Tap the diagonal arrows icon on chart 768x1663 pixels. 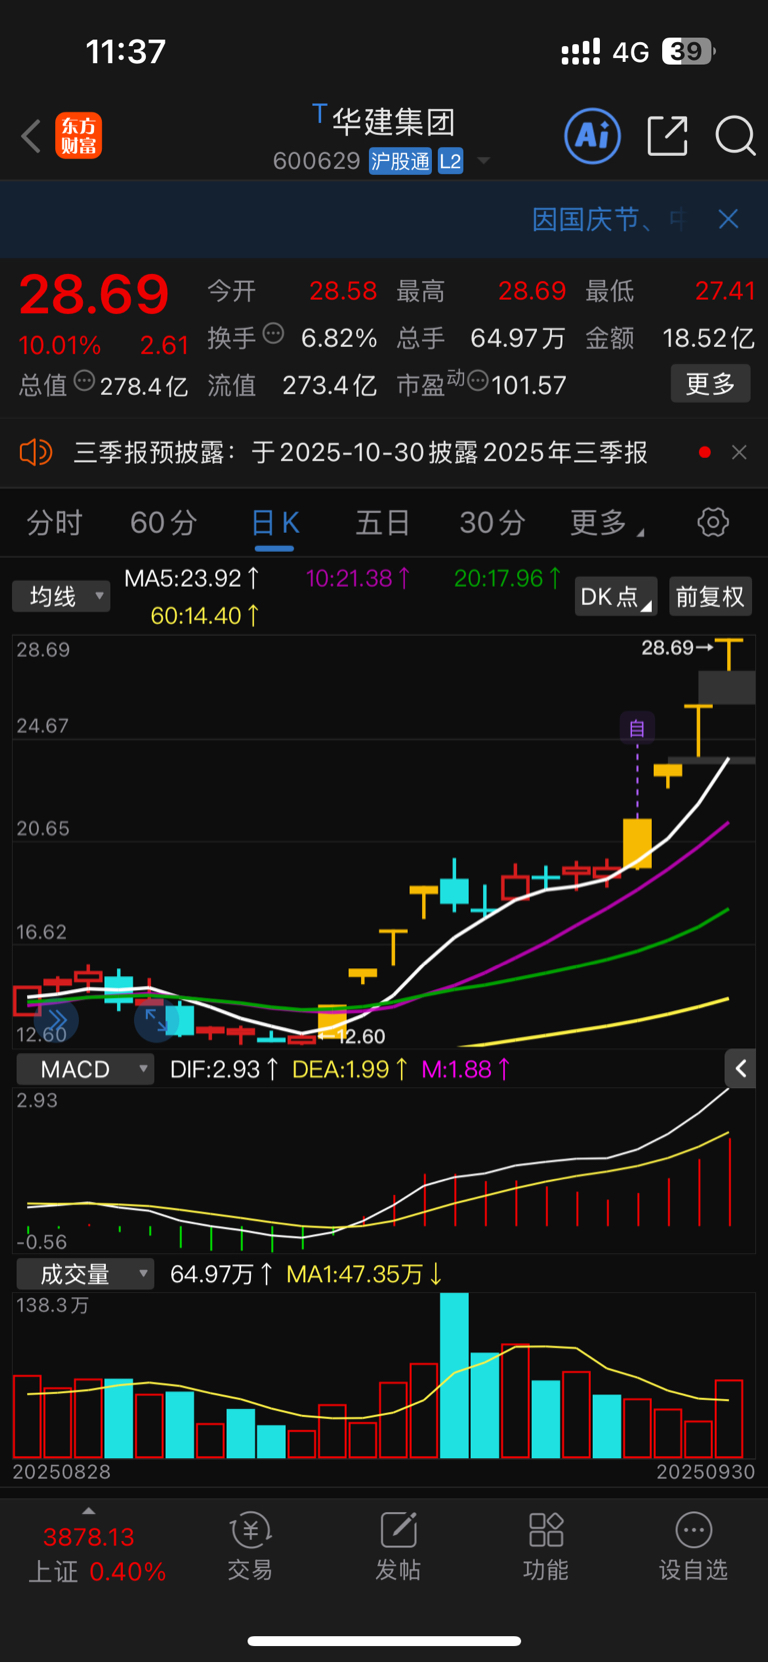tap(157, 1020)
